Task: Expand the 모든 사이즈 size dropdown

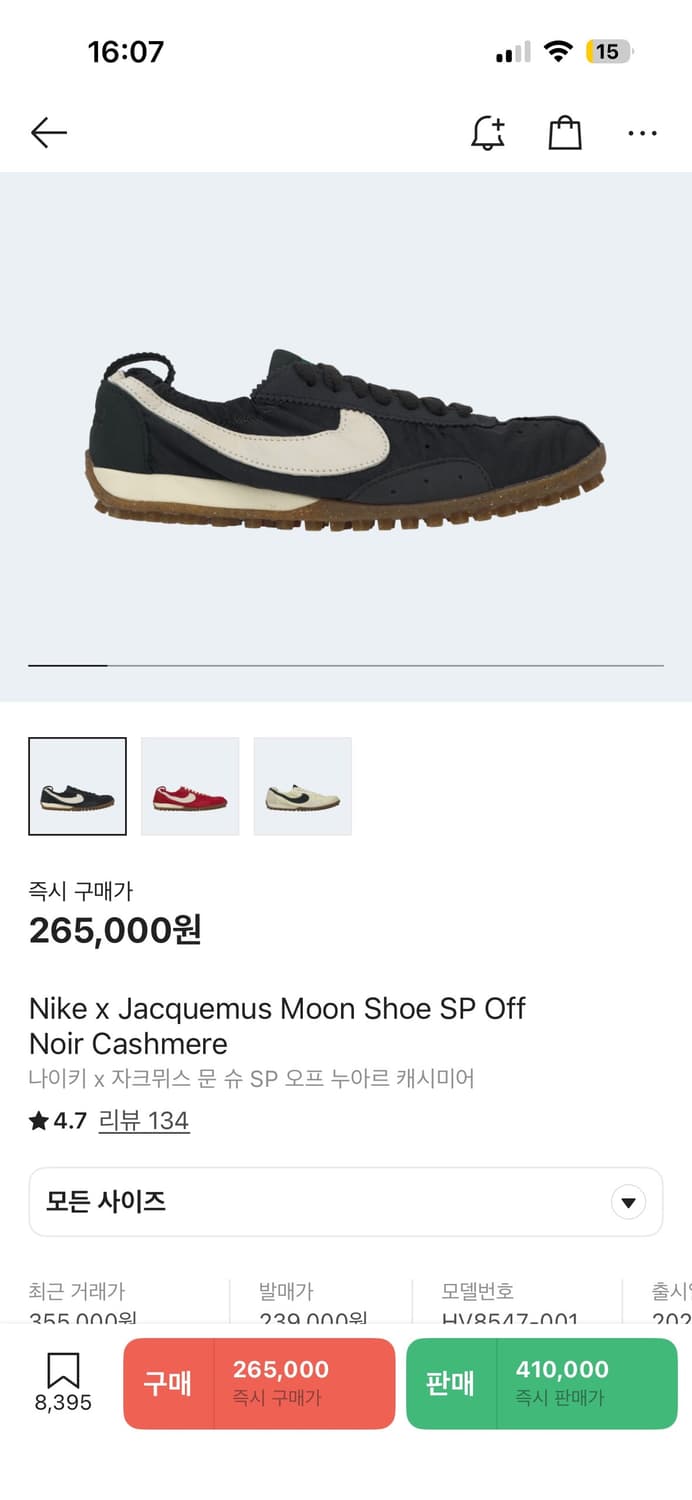Action: point(345,1202)
